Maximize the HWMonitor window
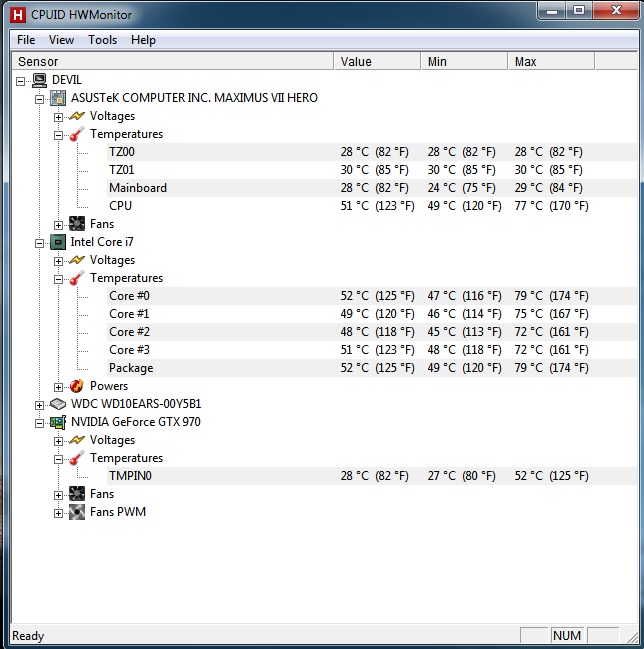The width and height of the screenshot is (644, 649). coord(579,11)
